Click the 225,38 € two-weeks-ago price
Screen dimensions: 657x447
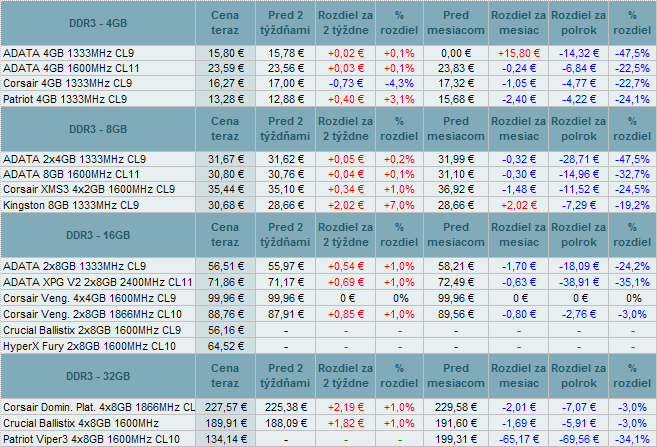pyautogui.click(x=285, y=407)
